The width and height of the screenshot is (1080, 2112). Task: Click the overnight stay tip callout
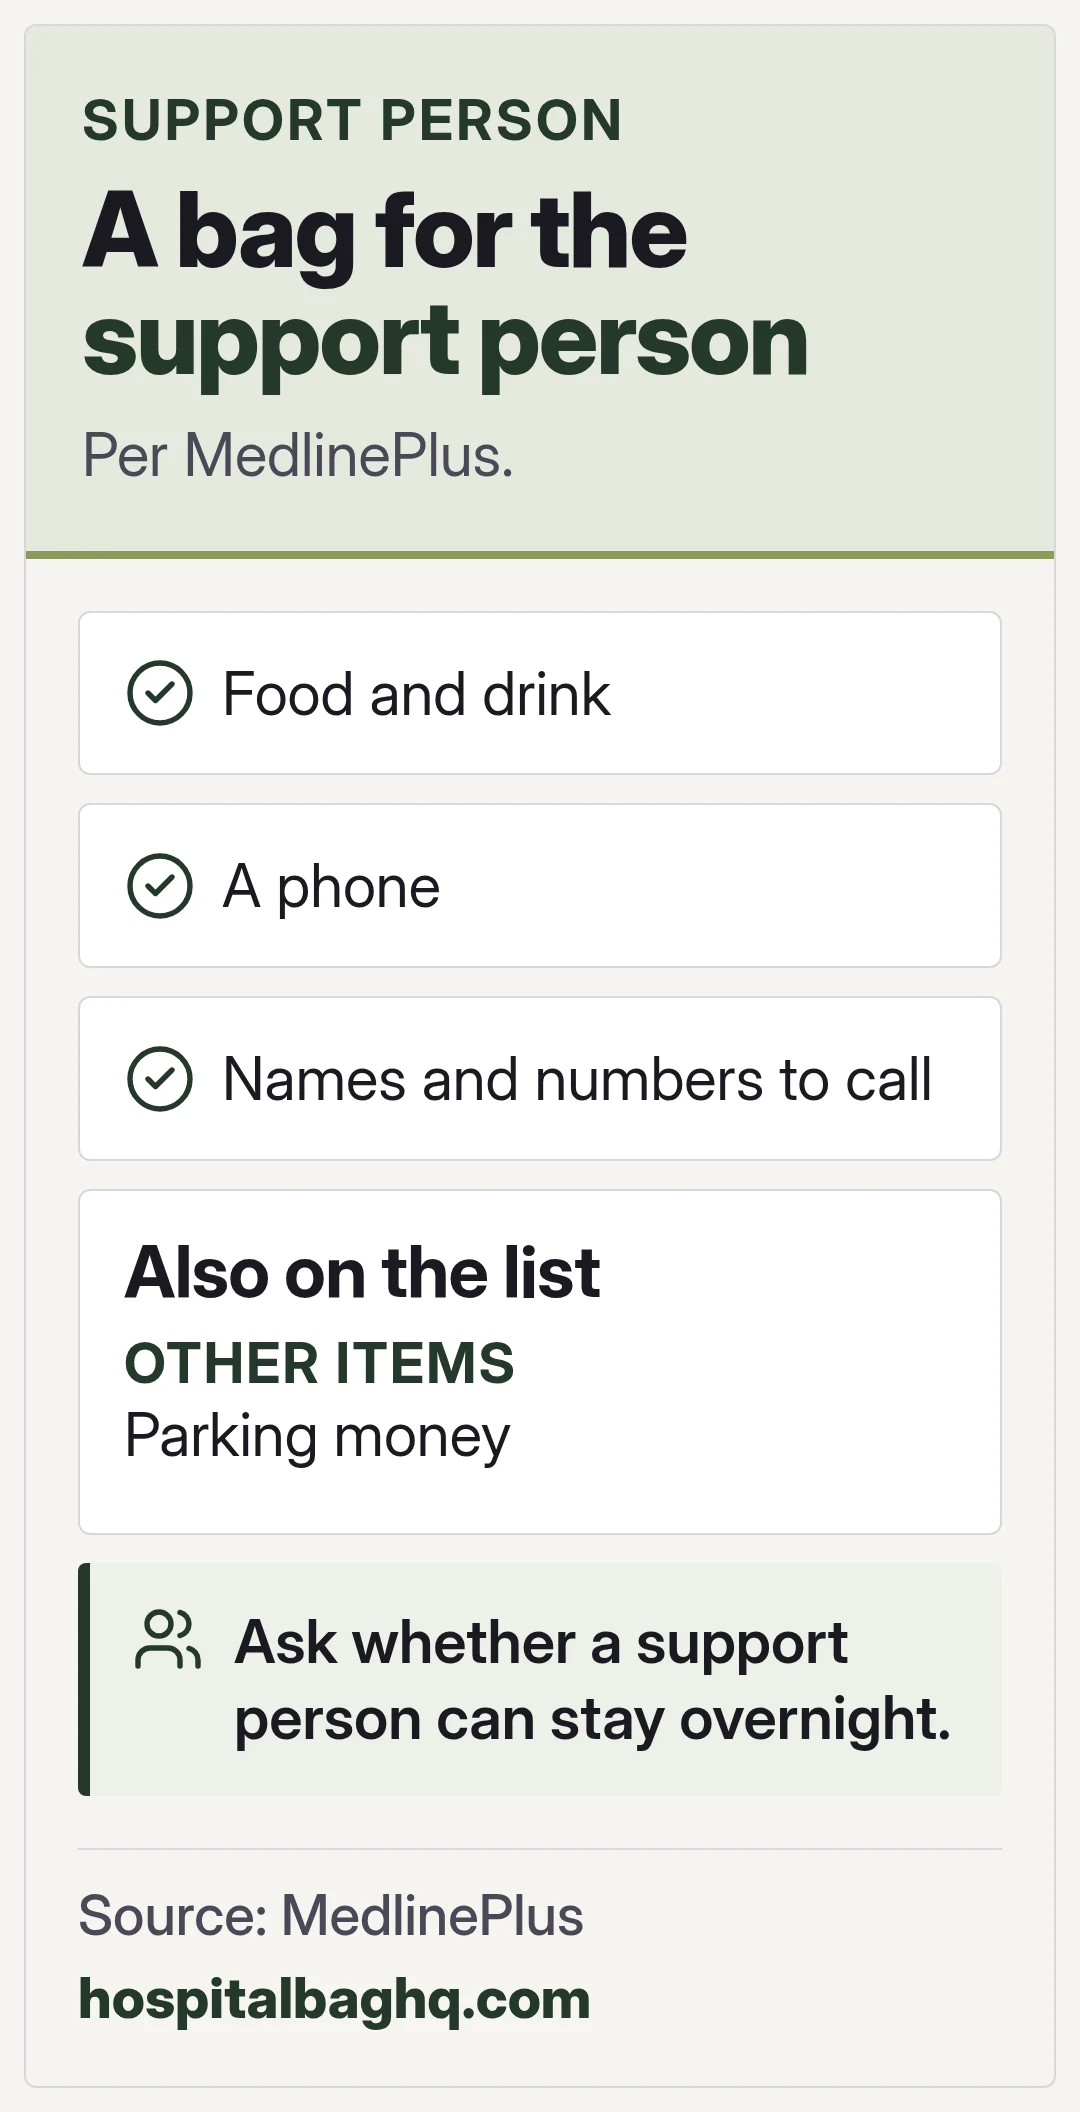pos(540,1679)
